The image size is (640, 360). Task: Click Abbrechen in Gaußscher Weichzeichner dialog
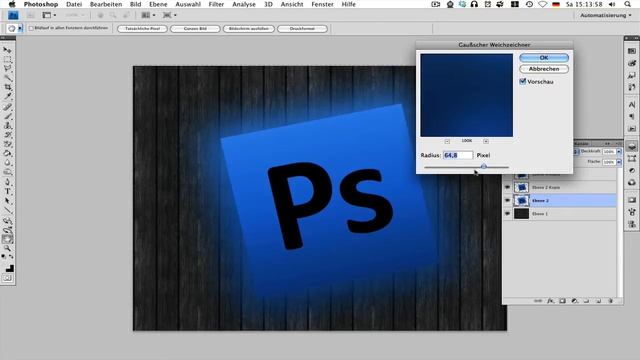click(x=544, y=69)
